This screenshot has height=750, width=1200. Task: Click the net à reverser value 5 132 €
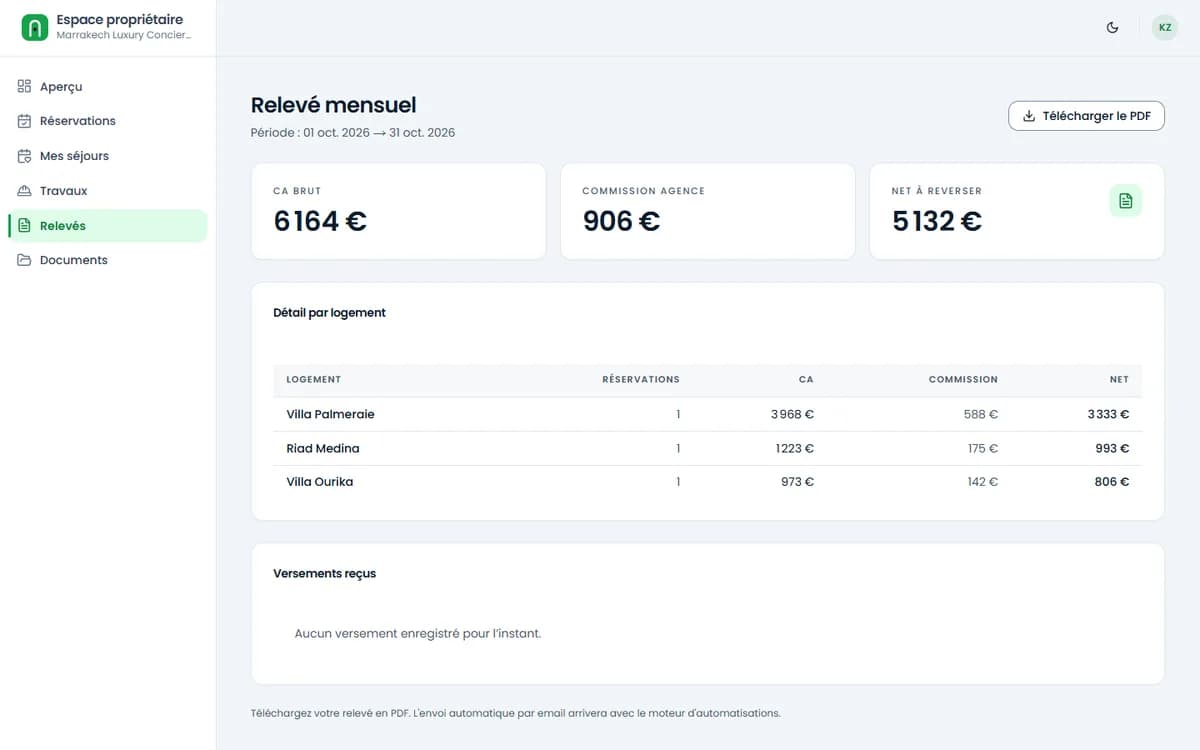coord(937,221)
